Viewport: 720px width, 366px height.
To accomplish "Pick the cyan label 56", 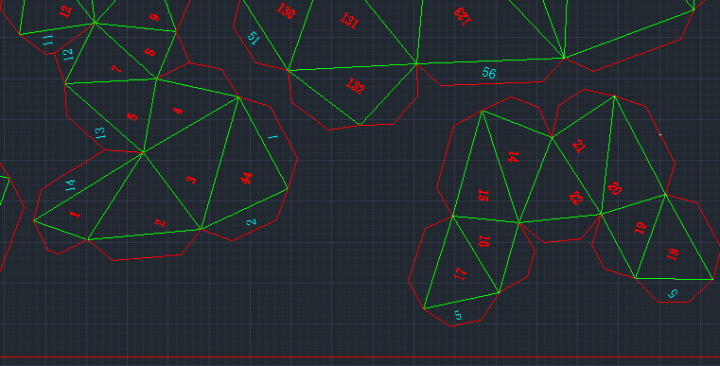I will (489, 73).
